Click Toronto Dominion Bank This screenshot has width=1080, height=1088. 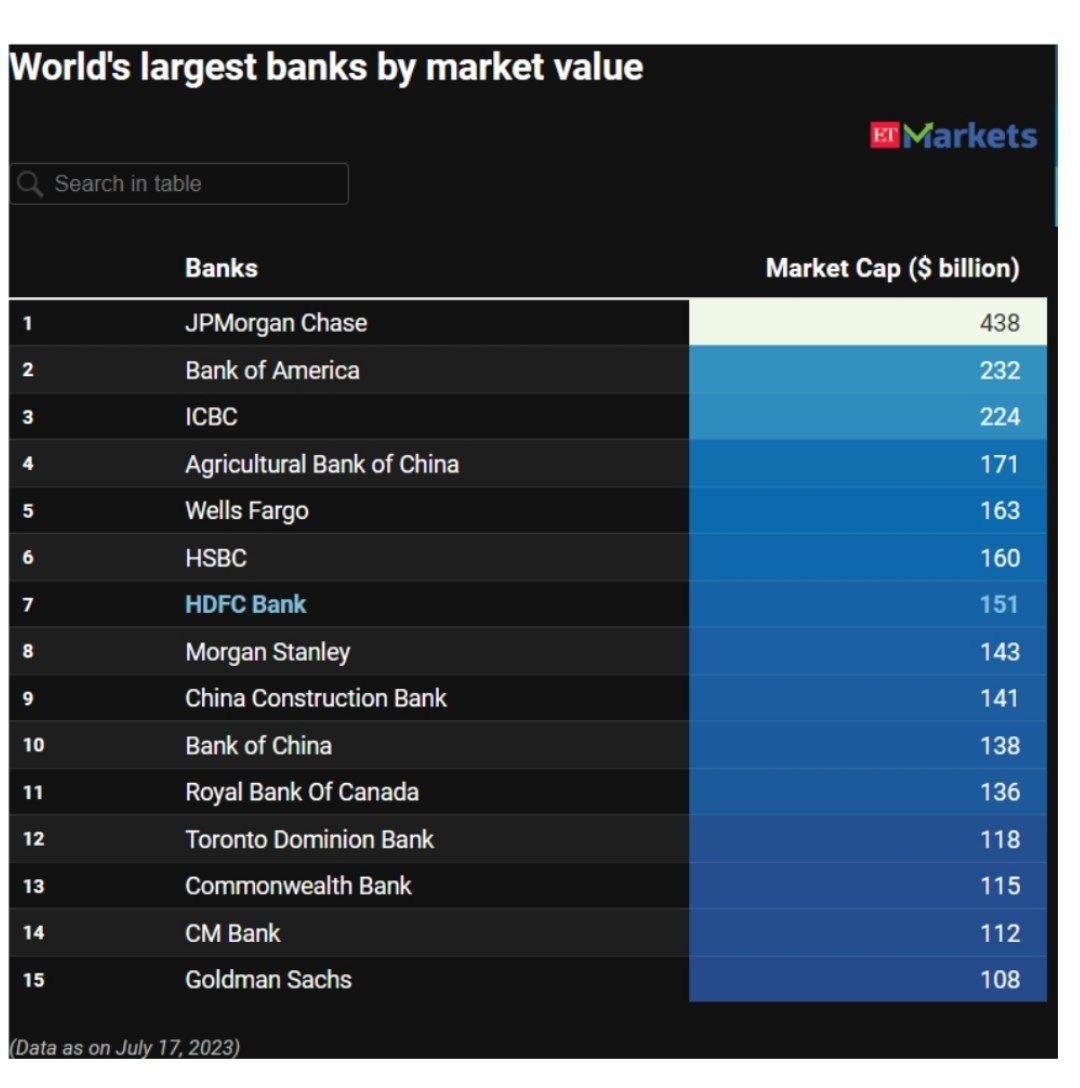[x=310, y=840]
